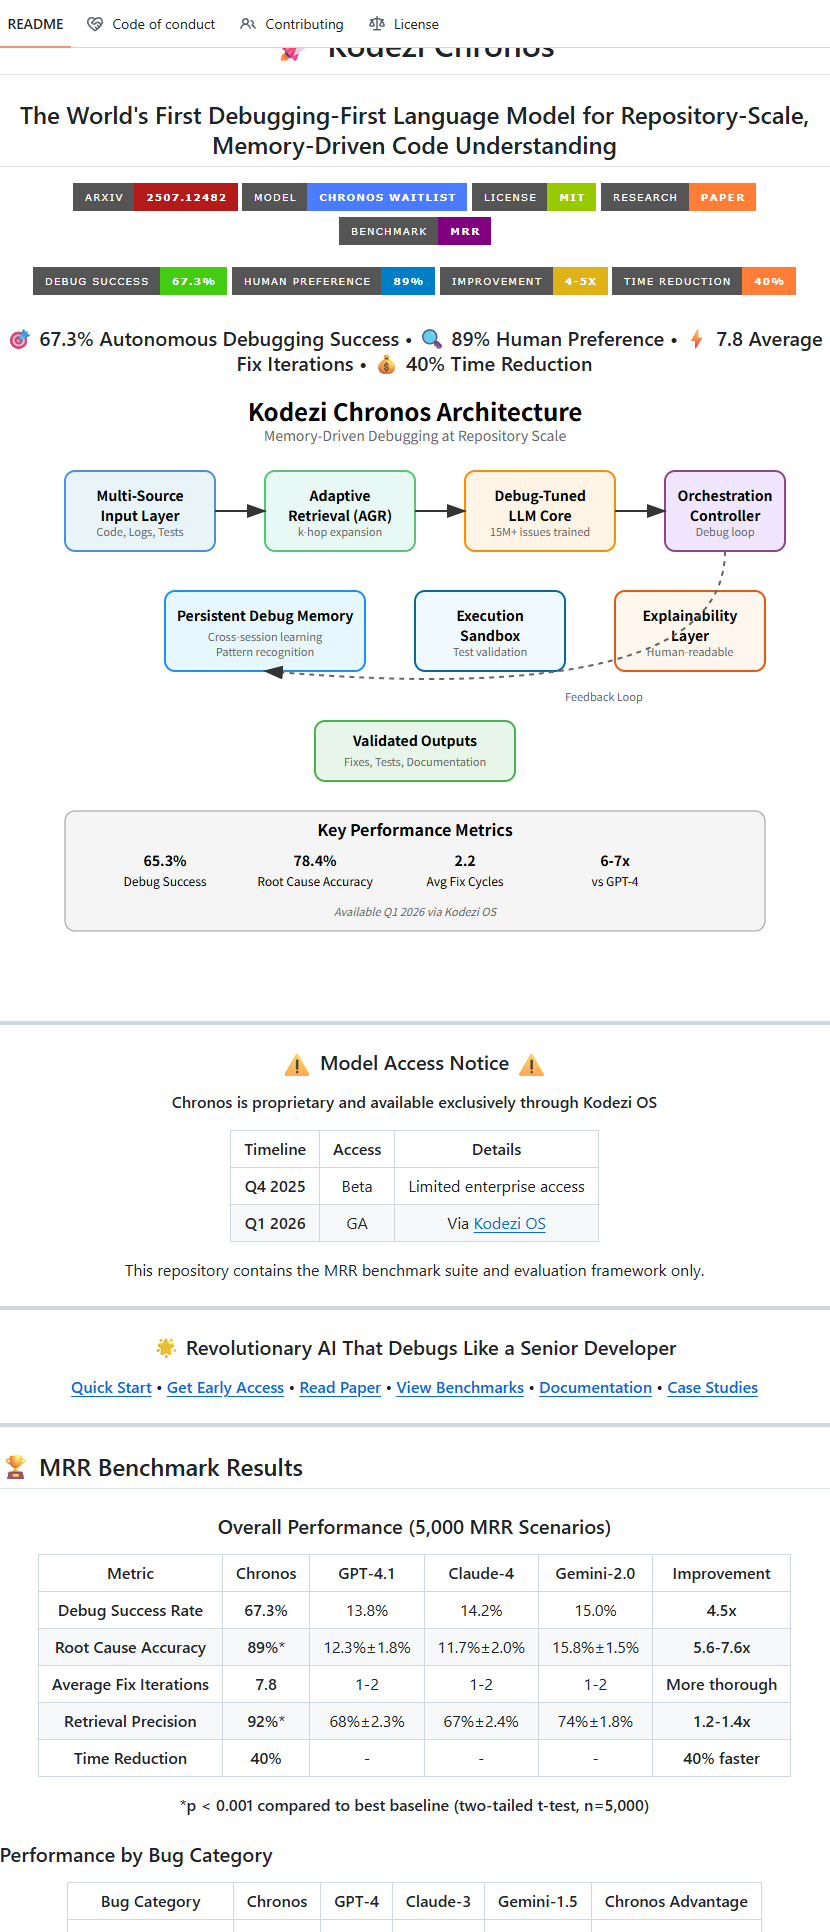
Task: Click the Time Reduction 40% badge
Action: click(x=704, y=281)
